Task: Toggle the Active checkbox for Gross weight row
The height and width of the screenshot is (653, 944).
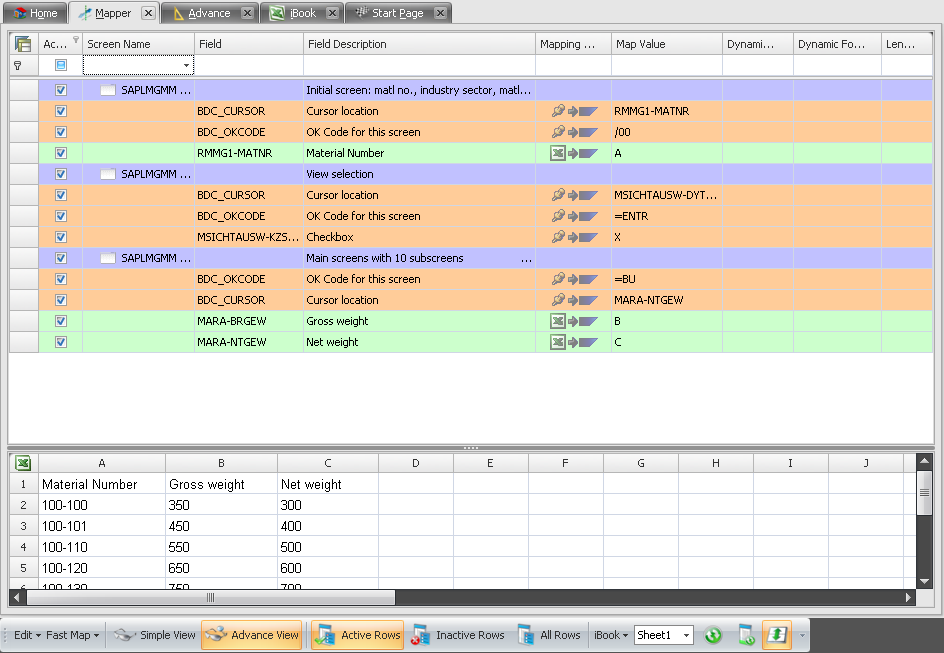Action: point(61,321)
